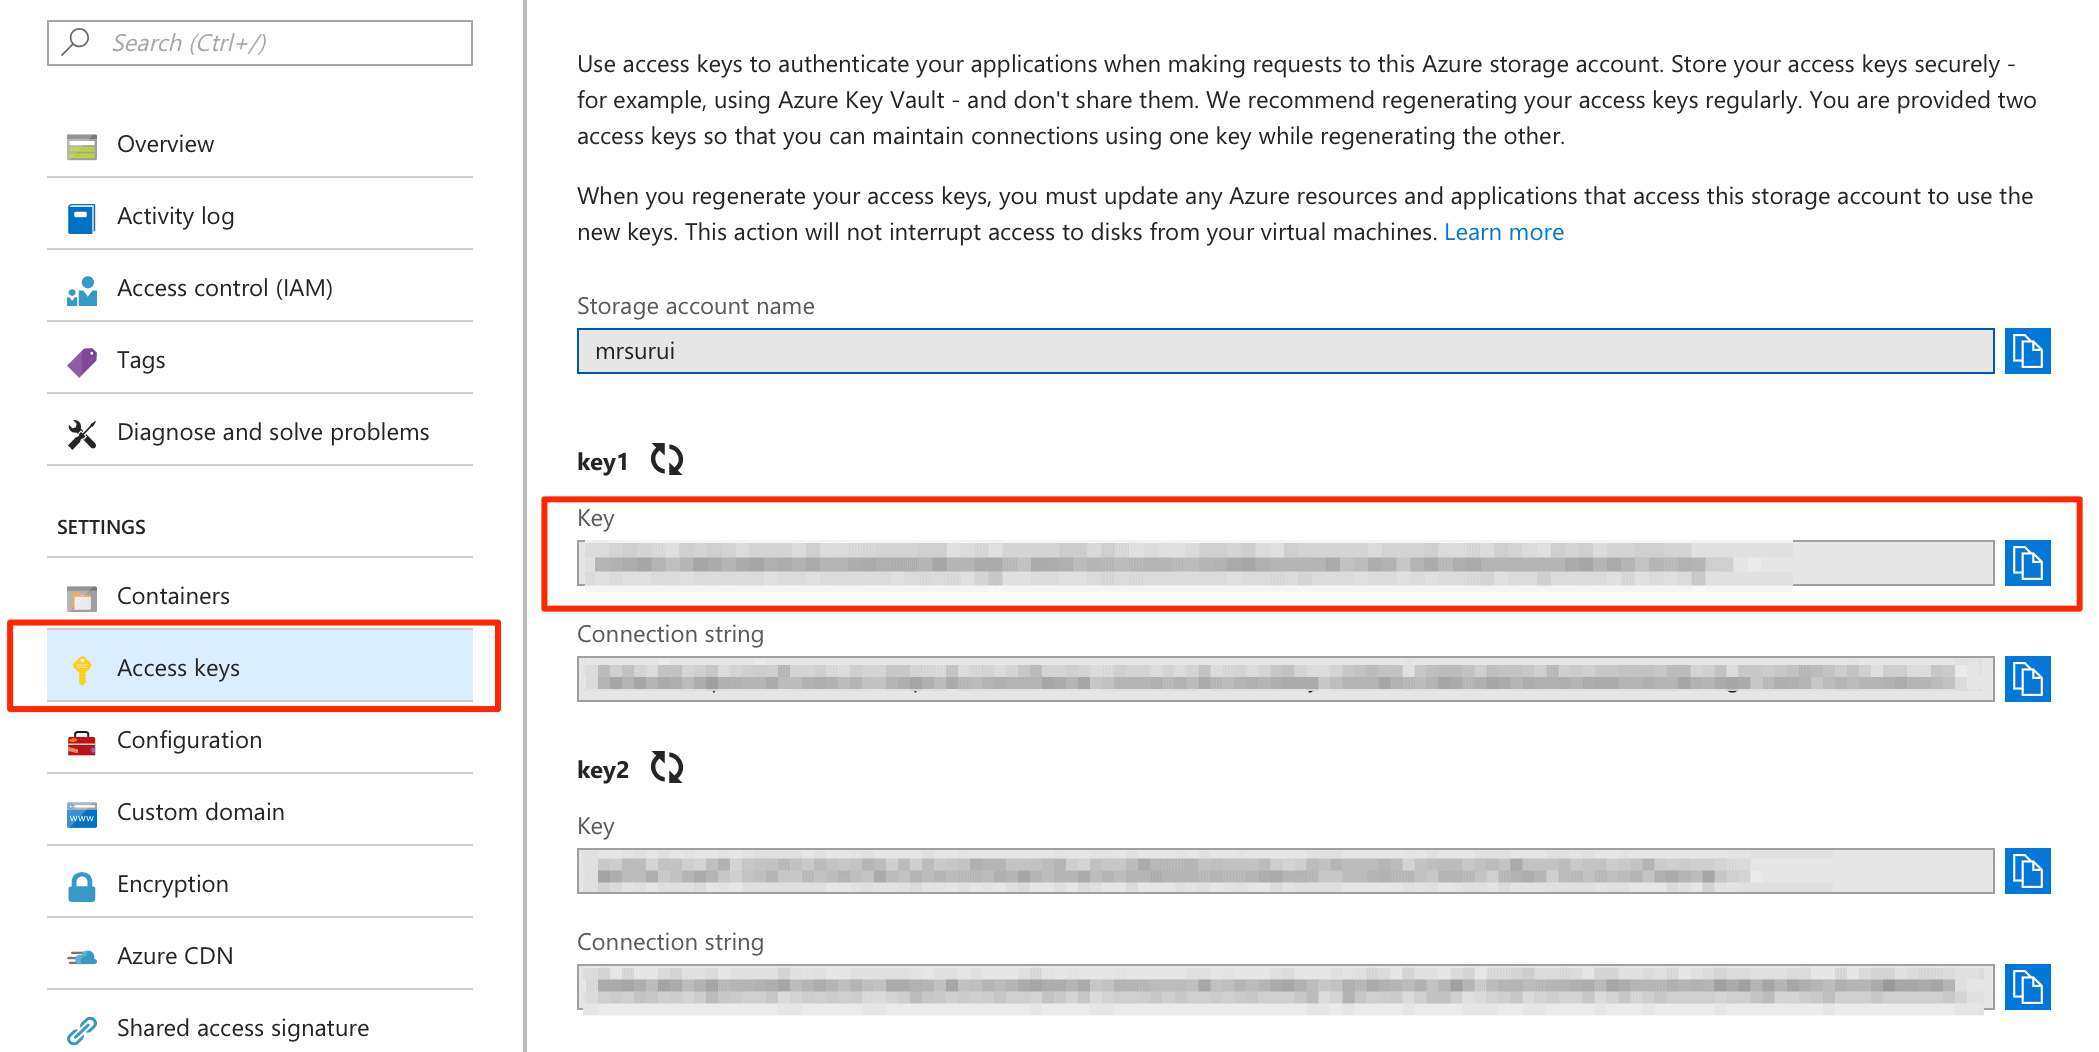Click the Tags label icon in the sidebar

coord(81,359)
